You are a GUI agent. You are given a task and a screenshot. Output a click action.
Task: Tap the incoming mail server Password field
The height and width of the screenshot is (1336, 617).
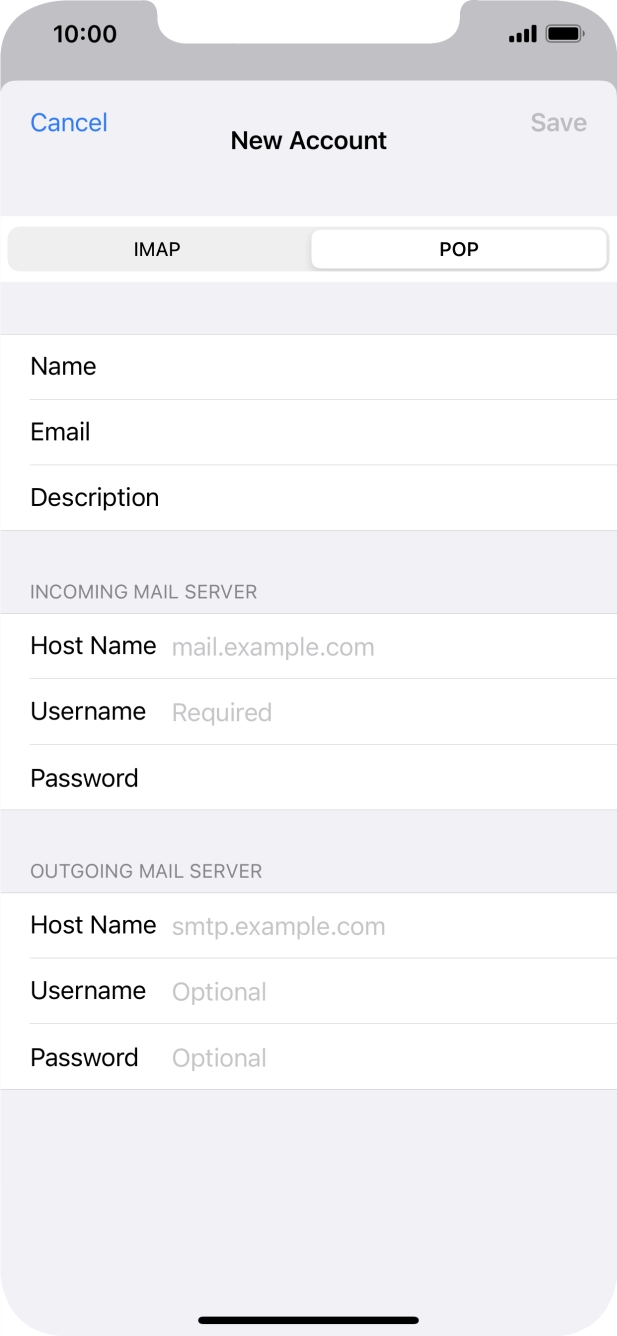(x=308, y=778)
